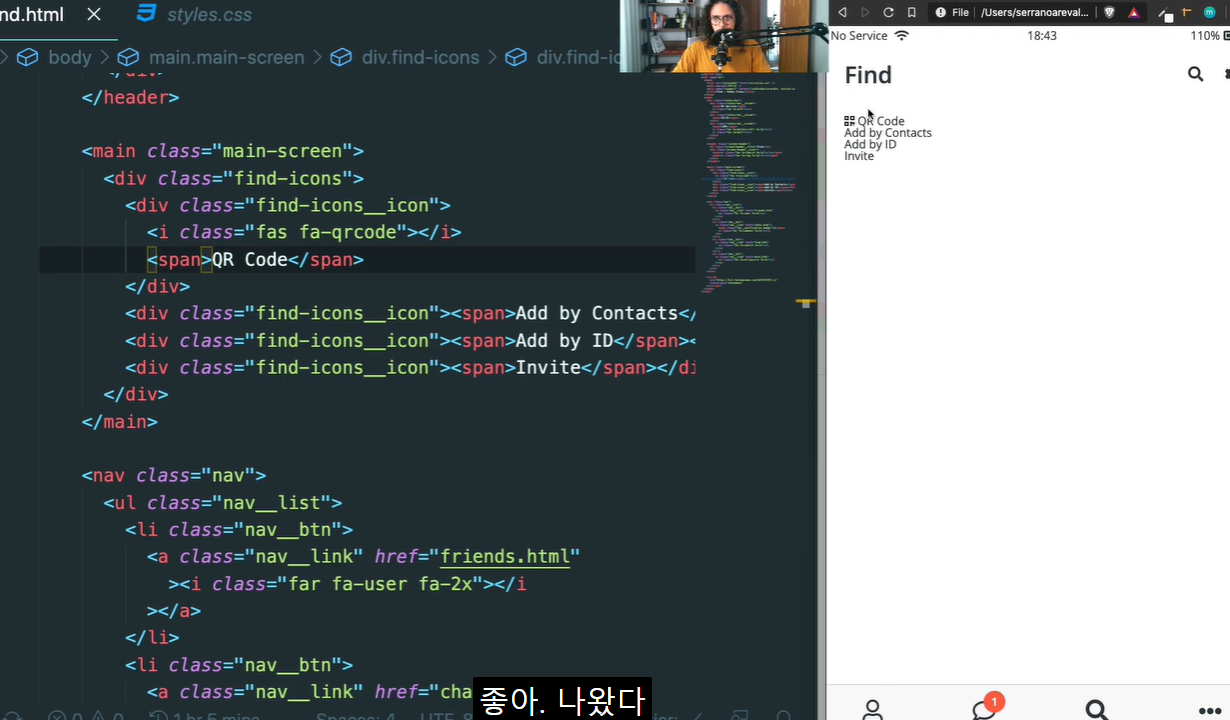Click the friends.html href link in code

[x=505, y=556]
